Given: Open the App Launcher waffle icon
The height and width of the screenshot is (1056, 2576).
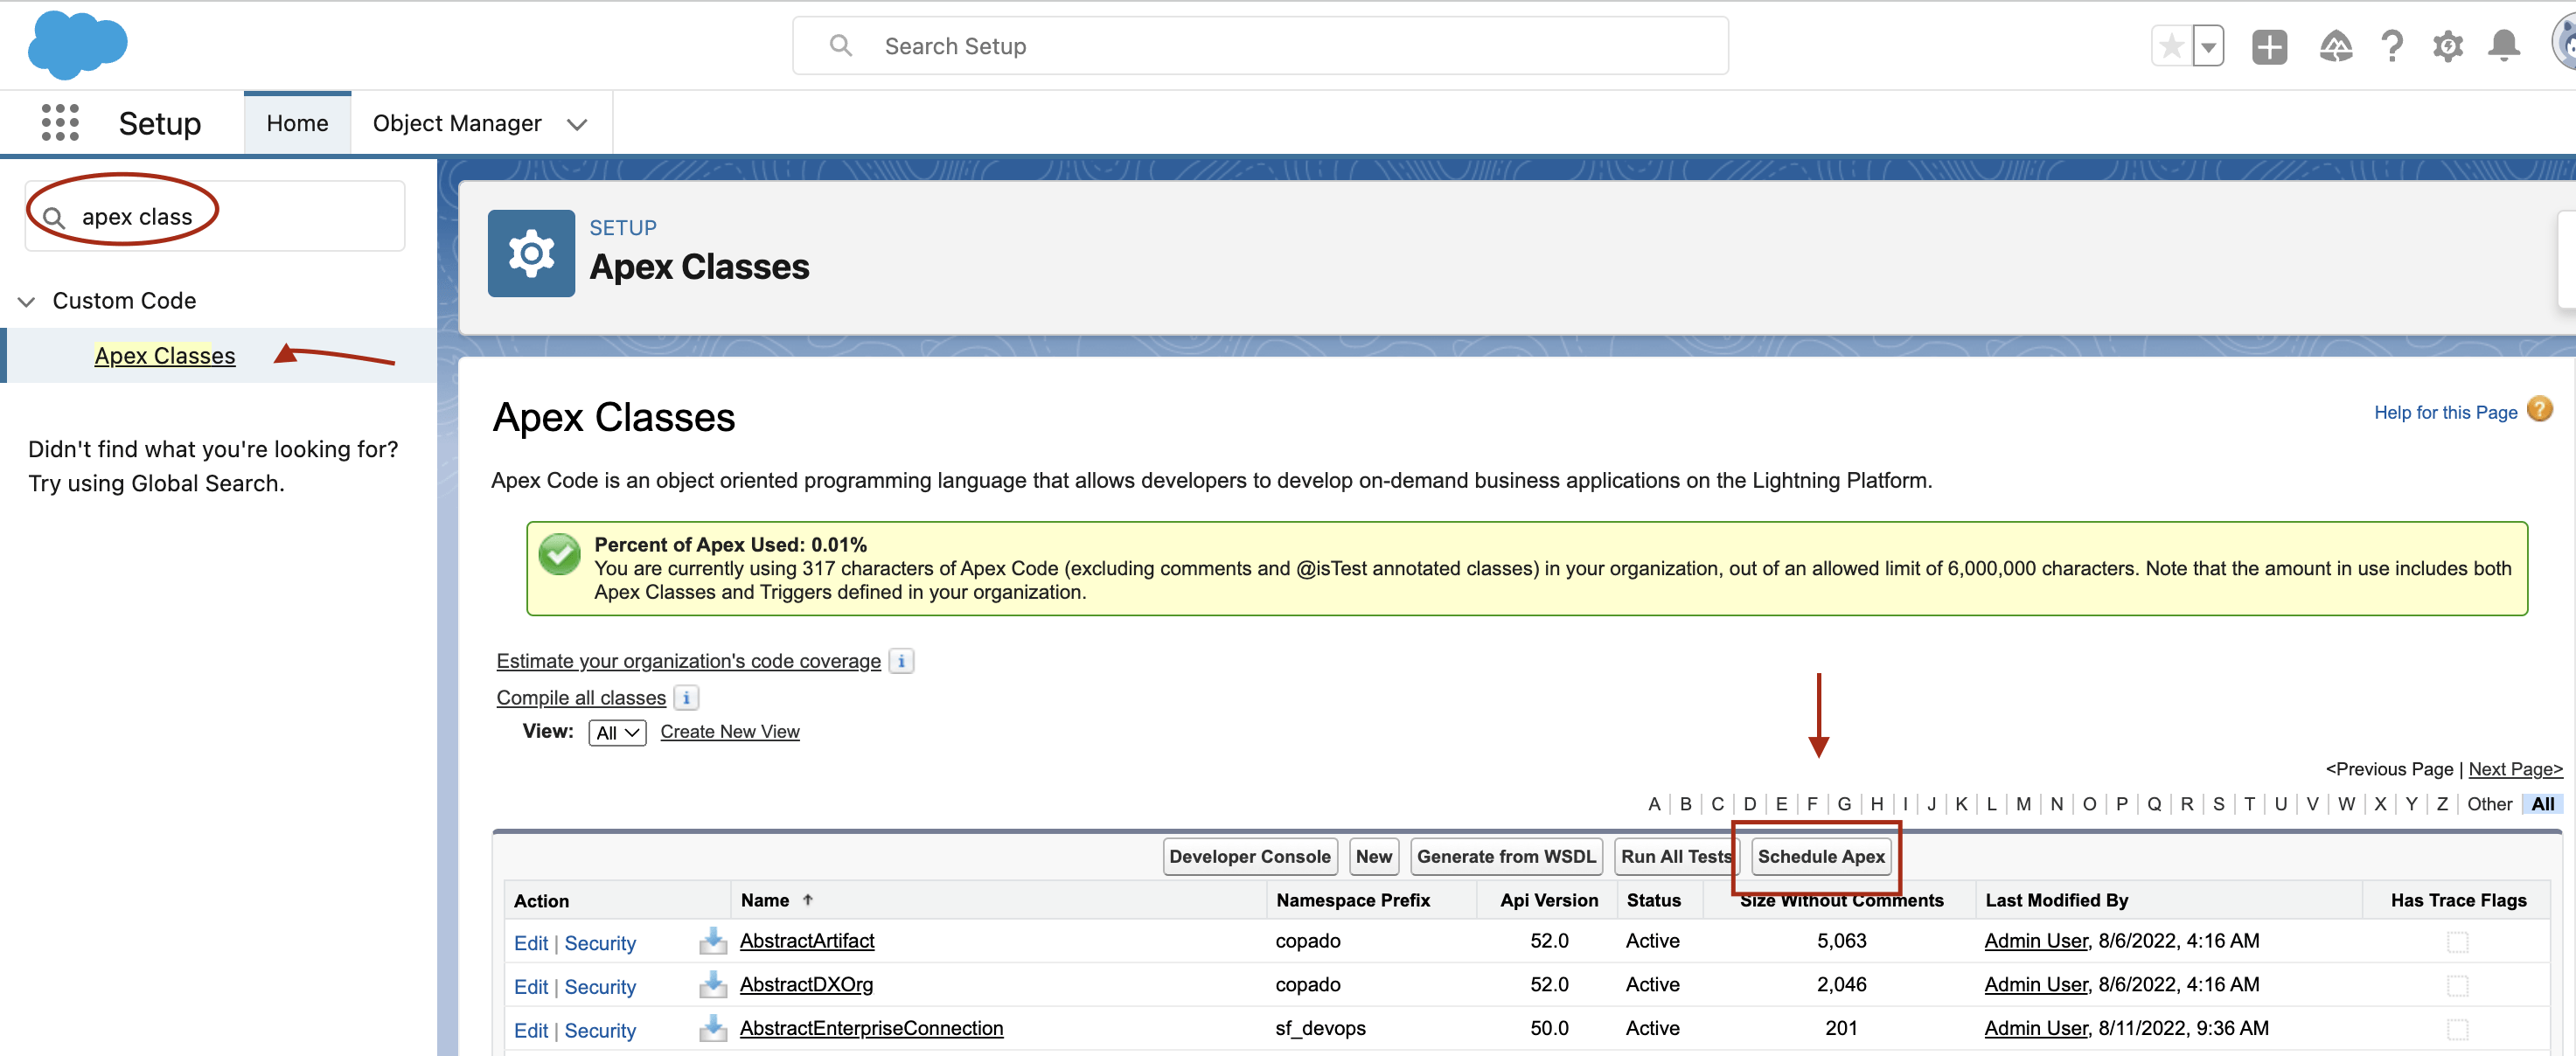Looking at the screenshot, I should pyautogui.click(x=60, y=122).
